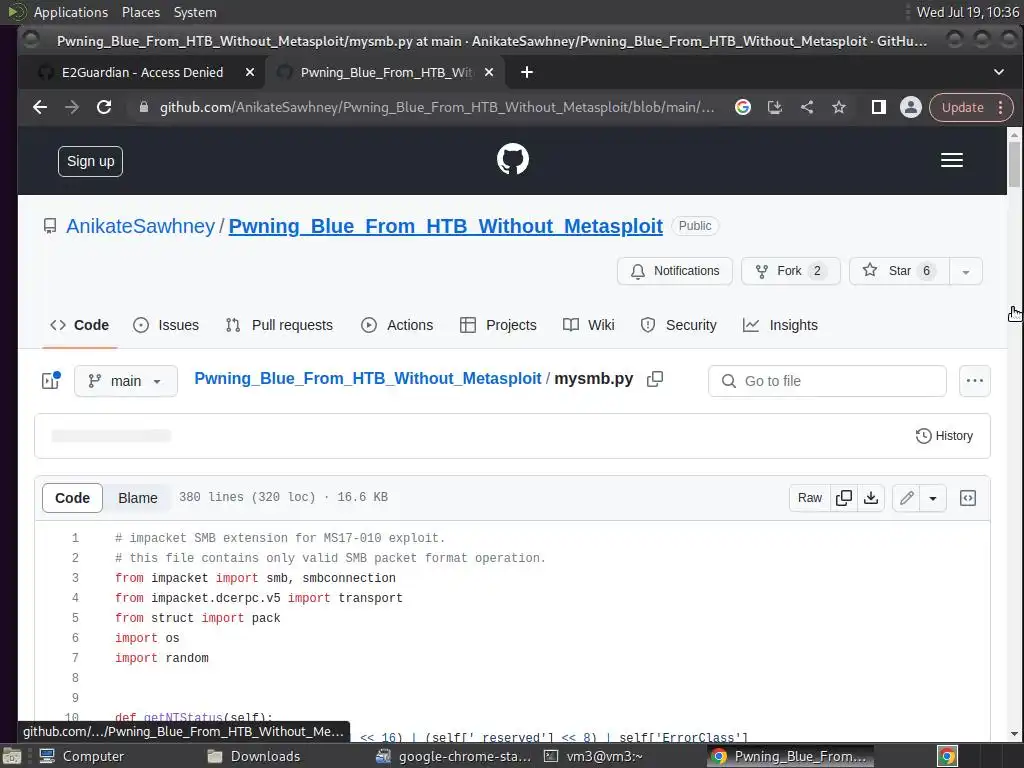Switch to Downloads window in taskbar
1024x768 pixels.
253,756
